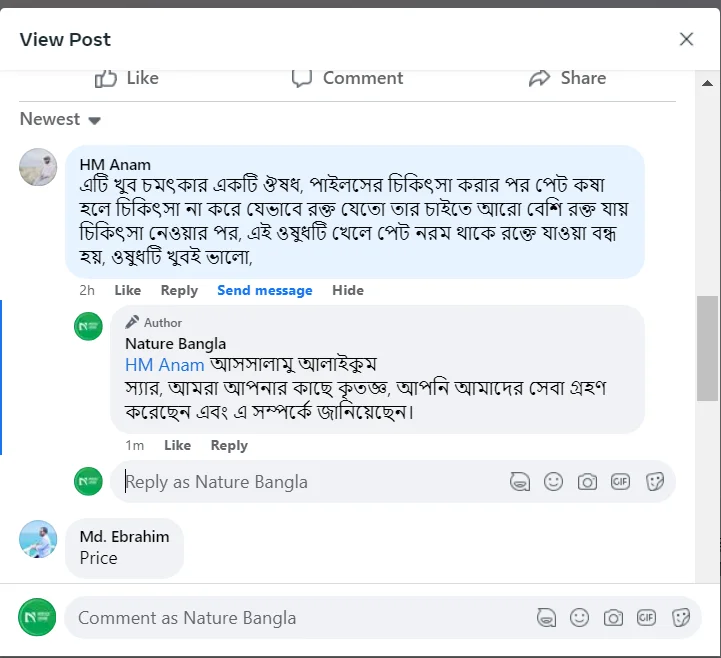Open emoji picker in reply box

point(553,482)
